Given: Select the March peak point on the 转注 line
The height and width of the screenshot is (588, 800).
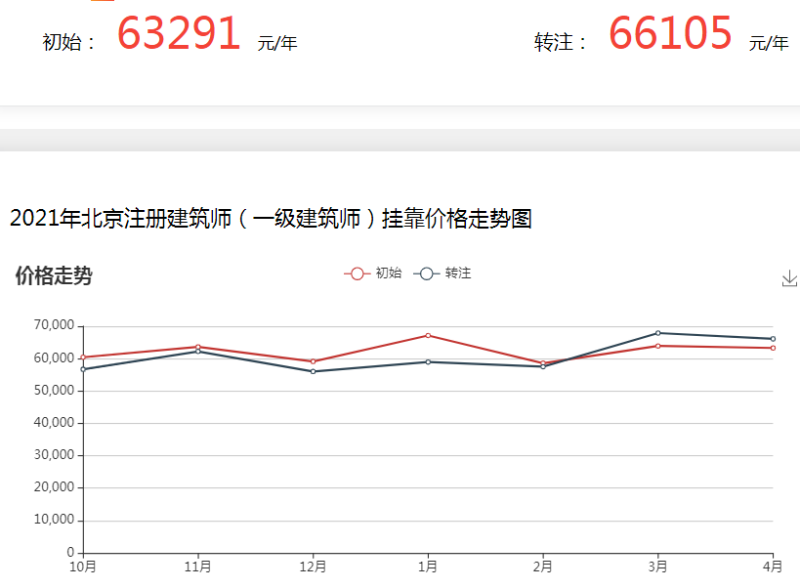Looking at the screenshot, I should pyautogui.click(x=658, y=332).
